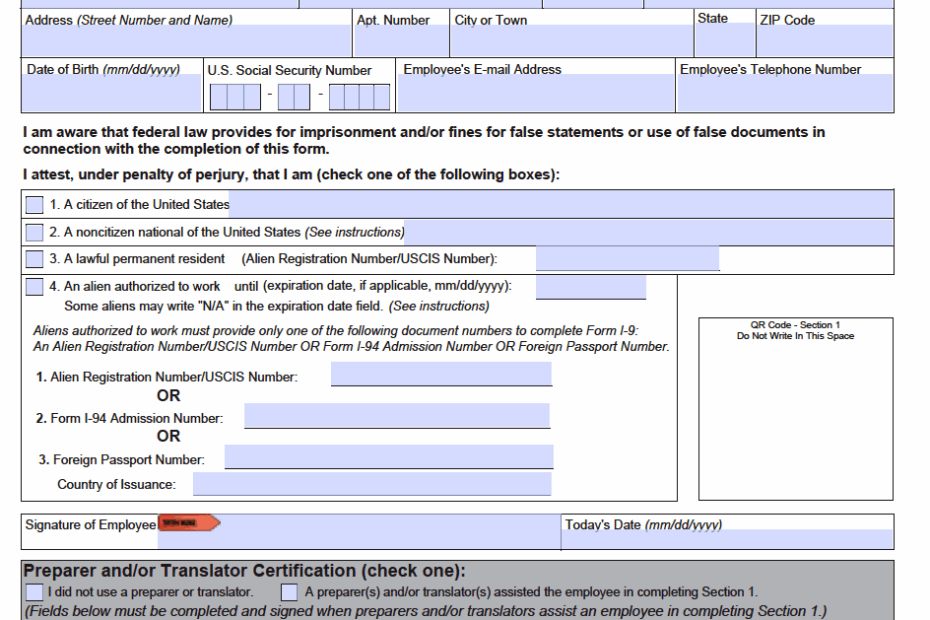Check the lawful permanent resident box
The image size is (930, 620).
pyautogui.click(x=32, y=258)
